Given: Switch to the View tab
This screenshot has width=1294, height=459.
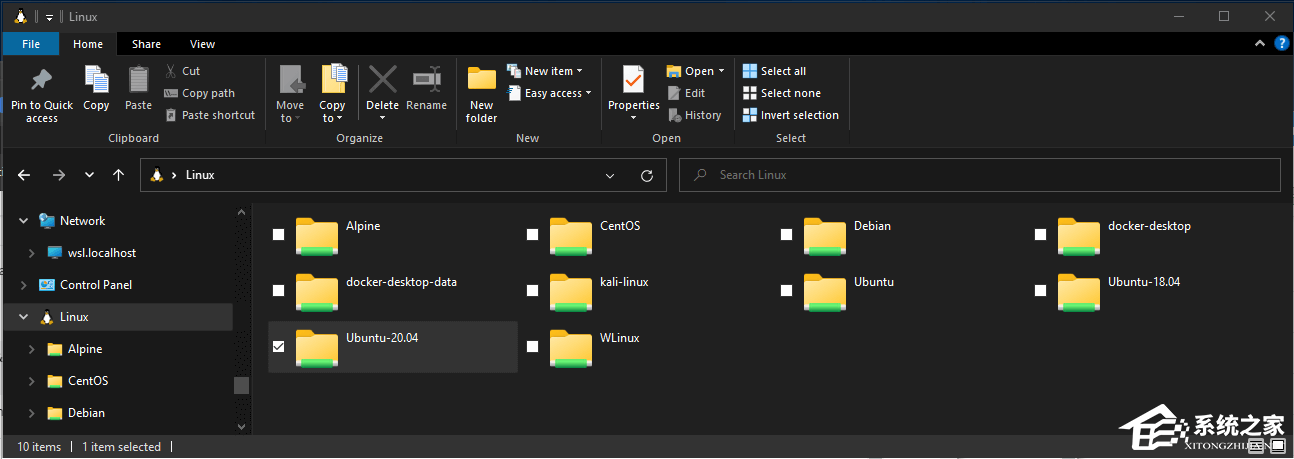Looking at the screenshot, I should (x=203, y=44).
